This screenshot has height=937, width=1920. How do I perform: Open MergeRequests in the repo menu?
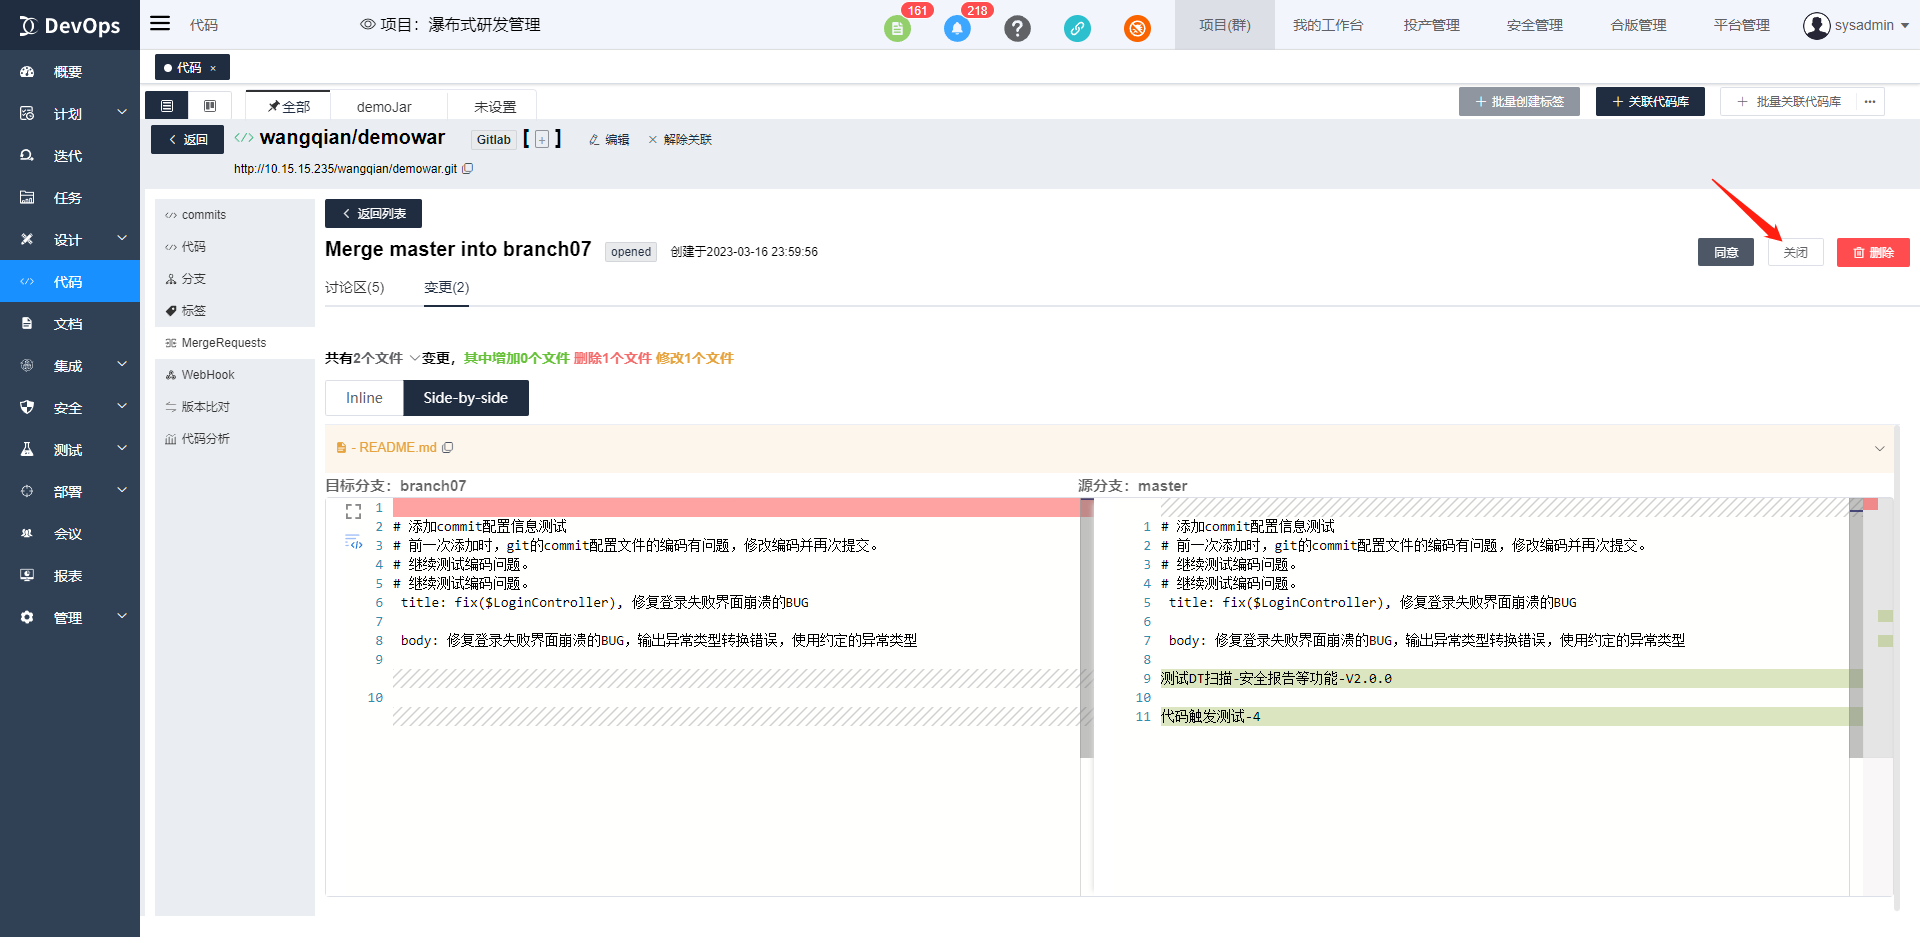[224, 343]
